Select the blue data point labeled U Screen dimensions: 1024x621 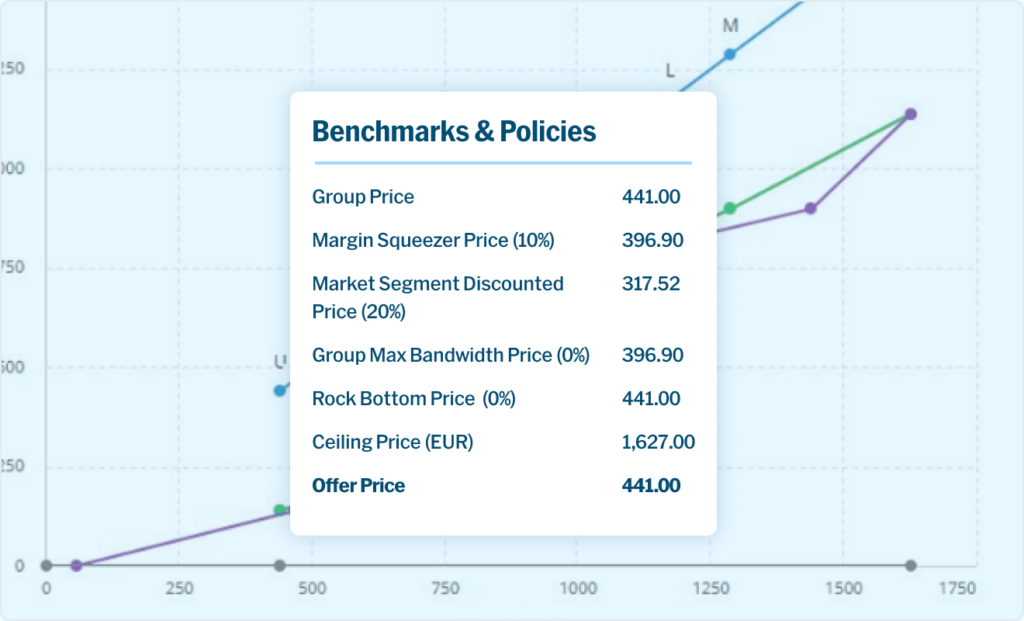pos(280,390)
